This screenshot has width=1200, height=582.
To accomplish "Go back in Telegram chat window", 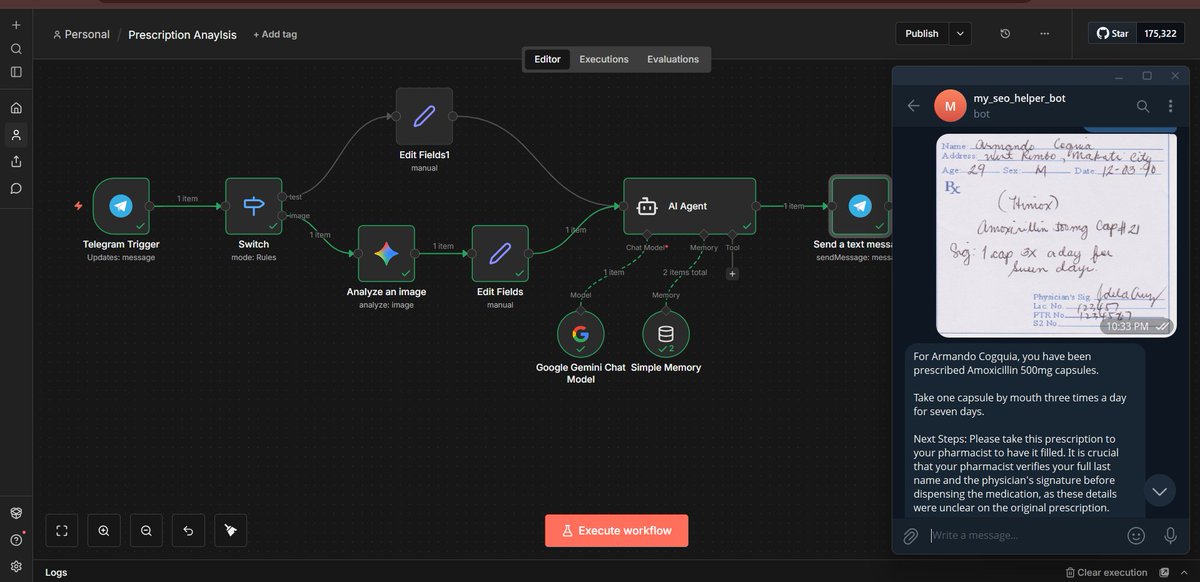I will [x=913, y=105].
